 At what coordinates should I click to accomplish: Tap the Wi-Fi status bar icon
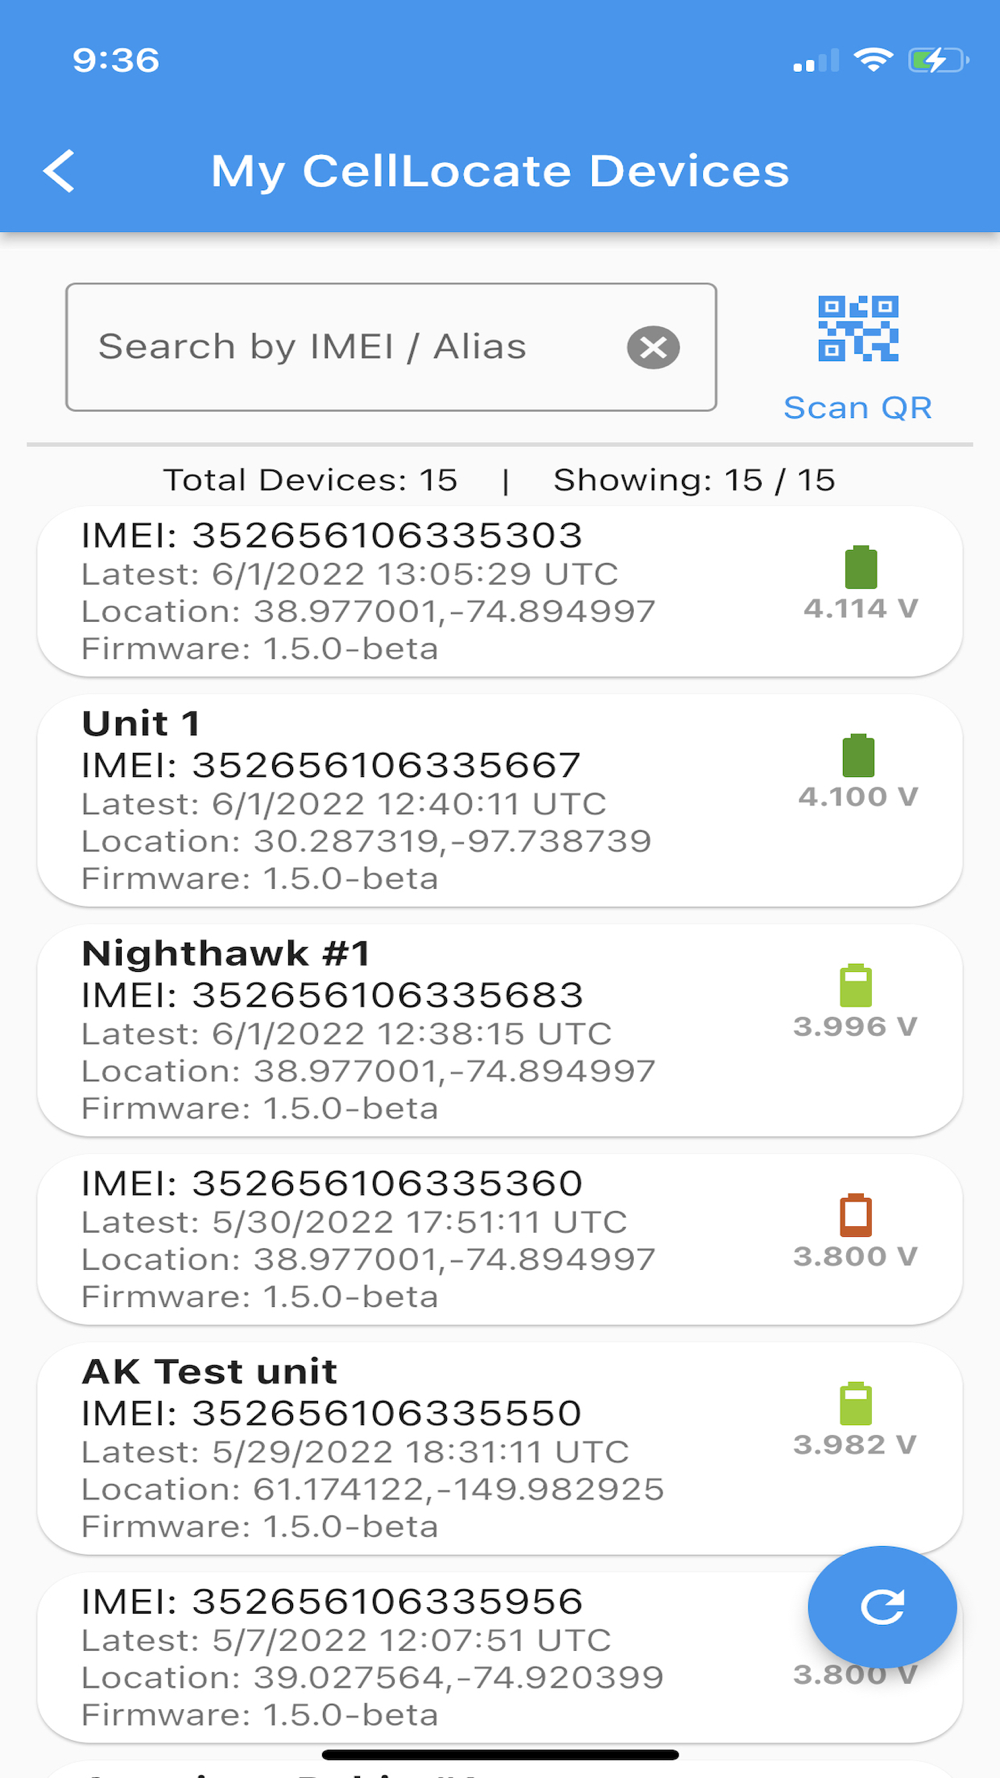[873, 60]
